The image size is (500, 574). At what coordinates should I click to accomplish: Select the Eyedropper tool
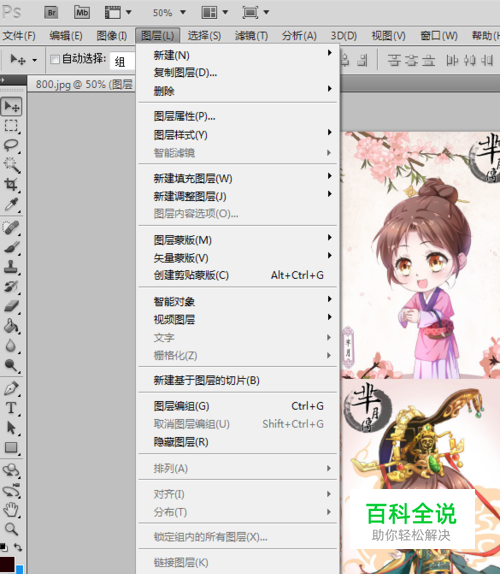[11, 204]
